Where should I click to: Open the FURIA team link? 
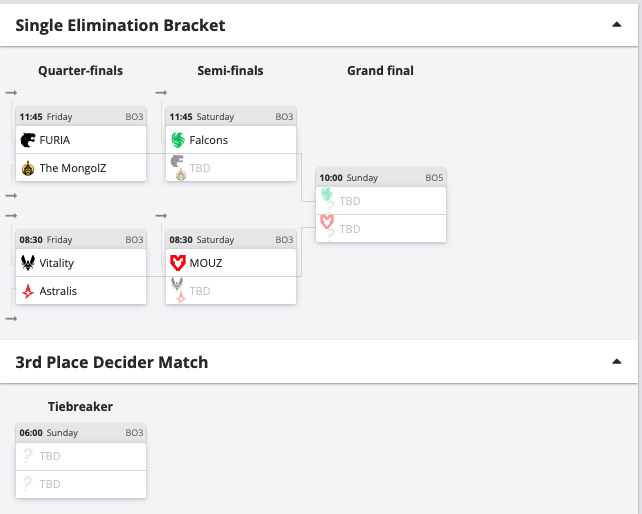[55, 140]
